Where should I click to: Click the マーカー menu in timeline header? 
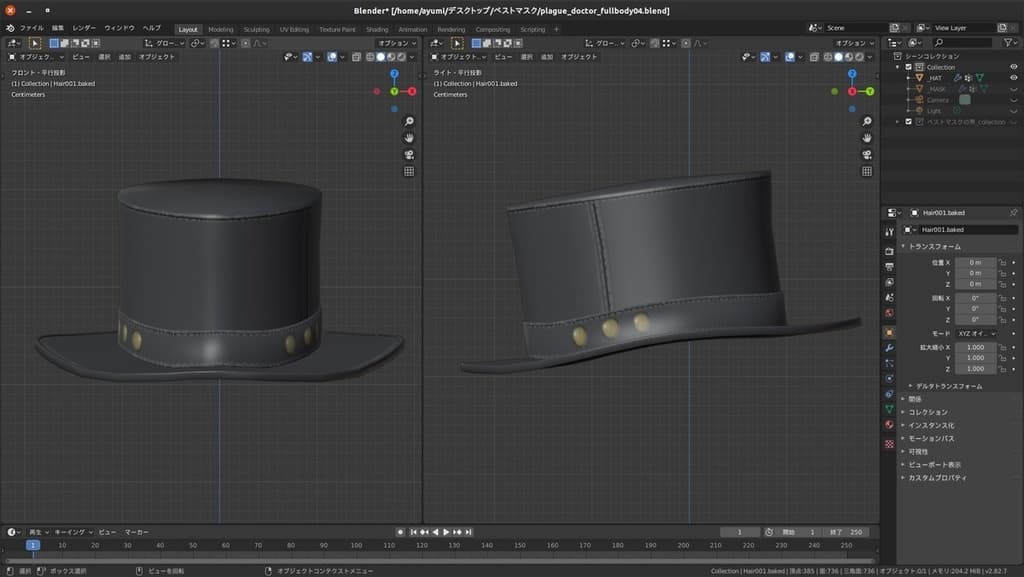[x=136, y=532]
